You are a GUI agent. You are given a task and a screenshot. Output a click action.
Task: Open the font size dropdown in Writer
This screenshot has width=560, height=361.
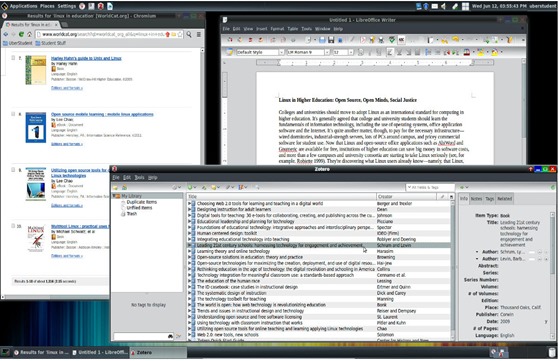coord(351,52)
